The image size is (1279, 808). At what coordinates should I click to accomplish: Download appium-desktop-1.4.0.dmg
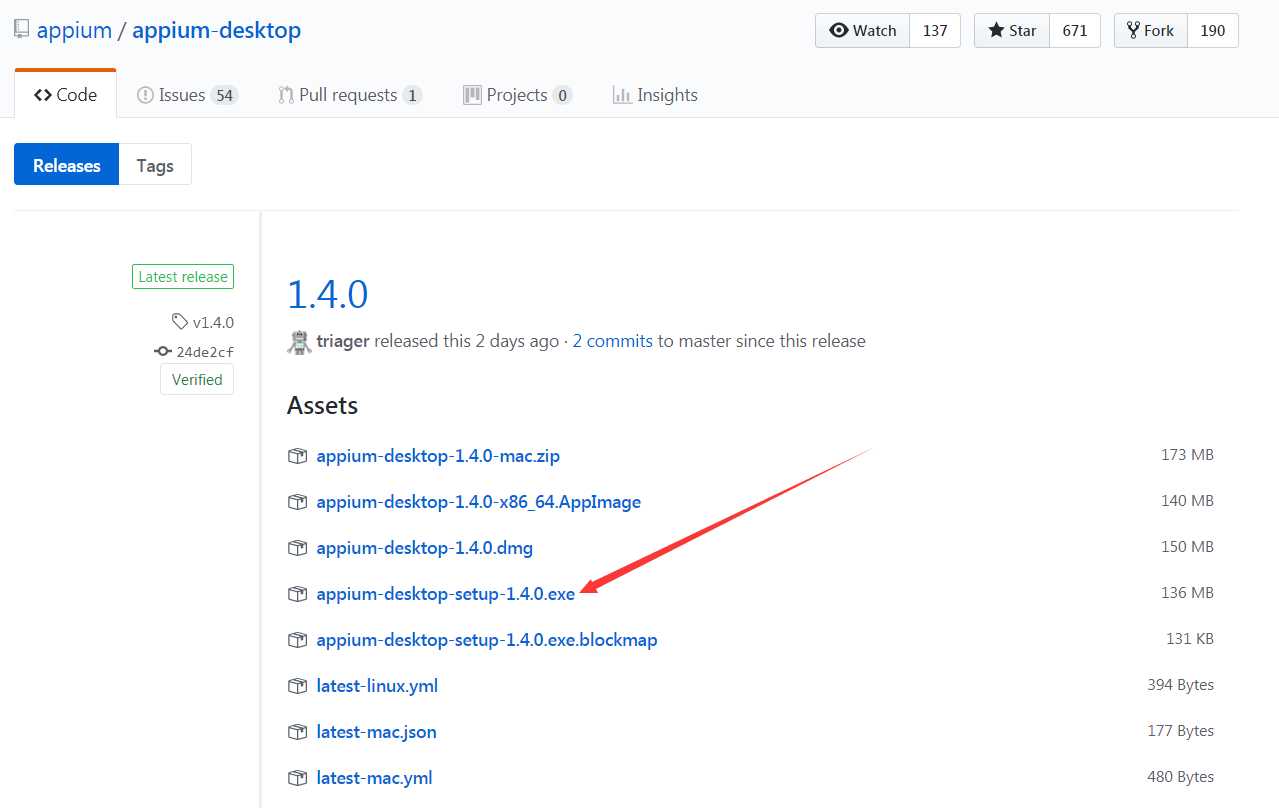click(424, 548)
